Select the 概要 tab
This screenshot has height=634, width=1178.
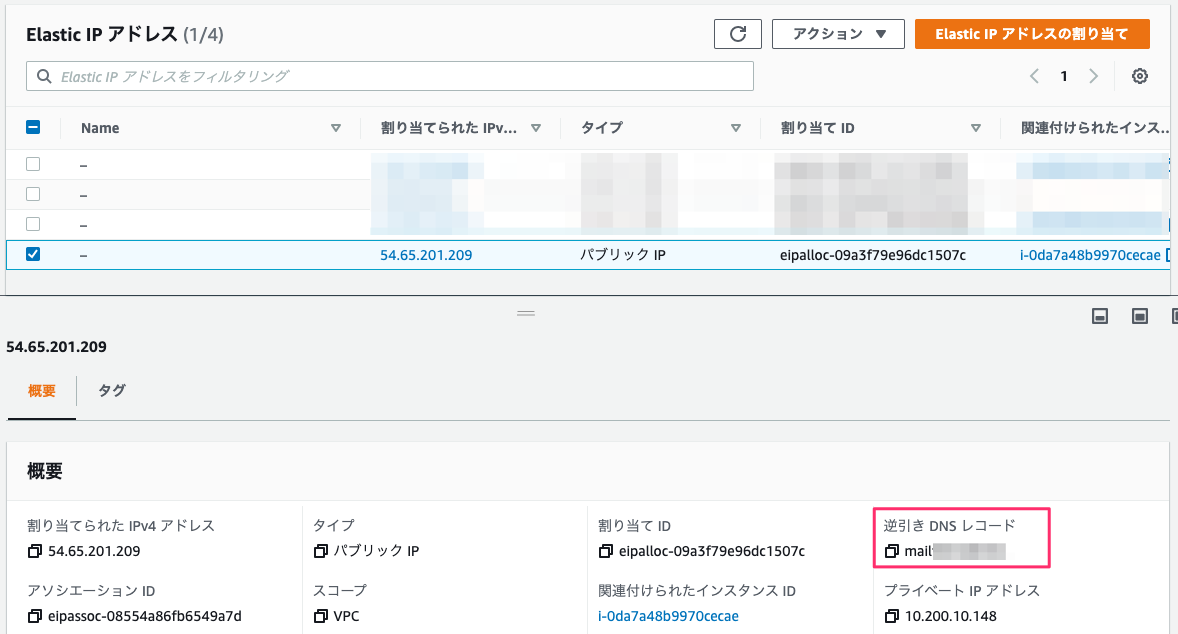(x=41, y=391)
